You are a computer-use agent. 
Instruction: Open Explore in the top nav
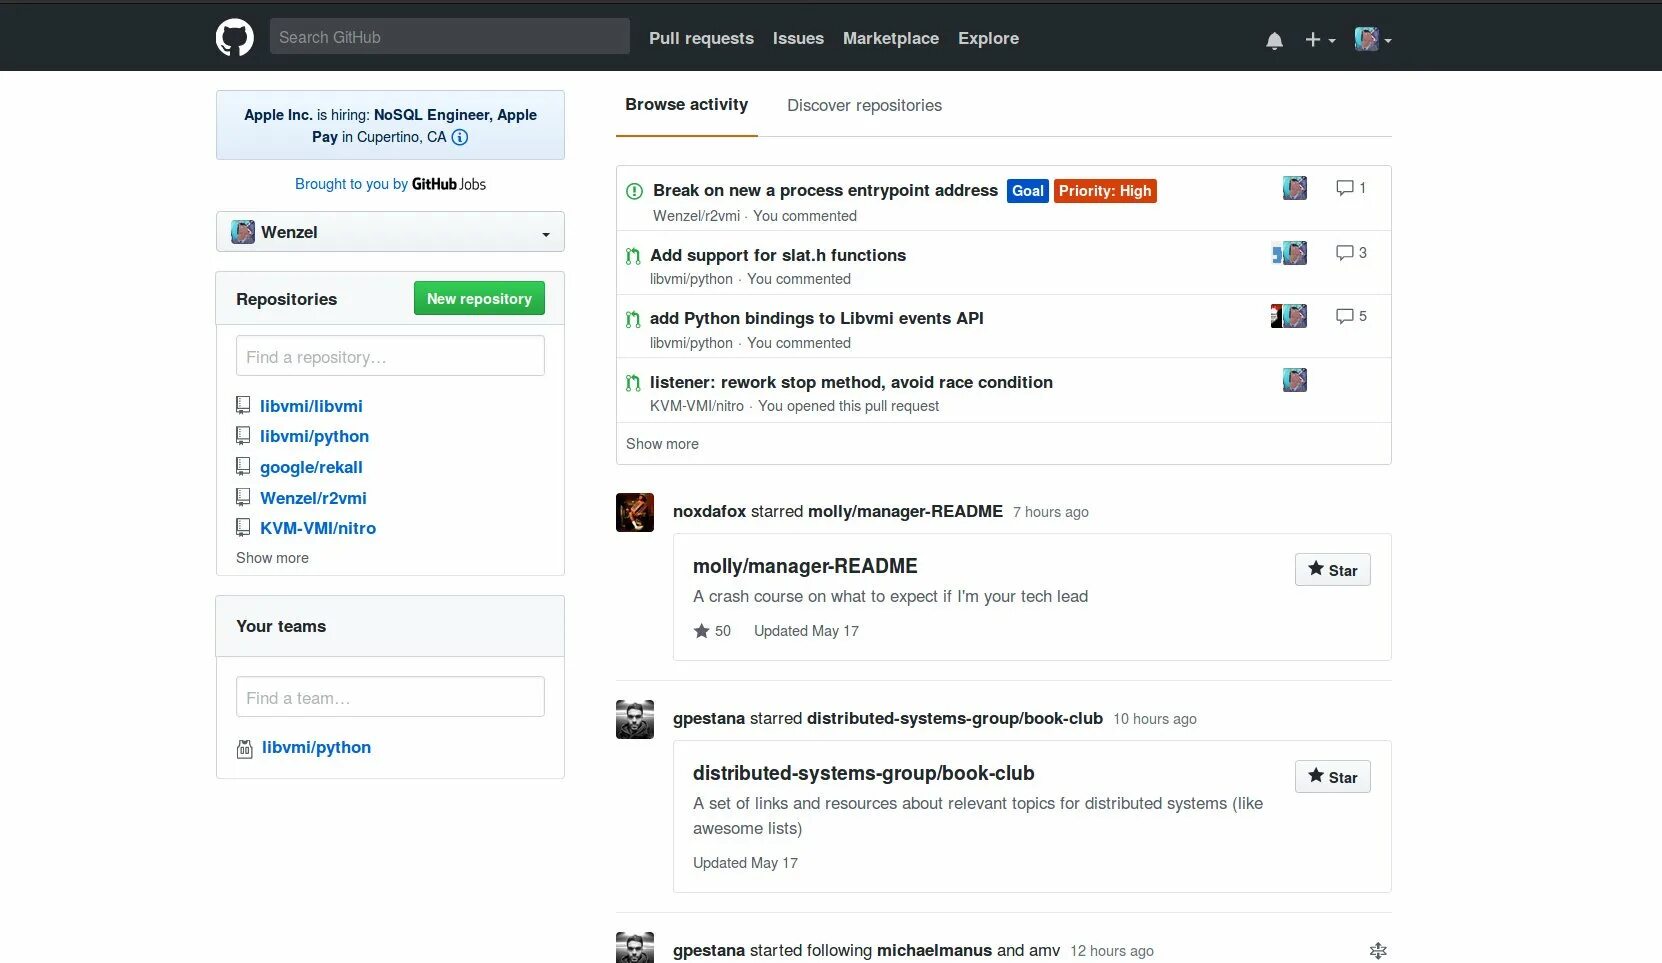[988, 38]
